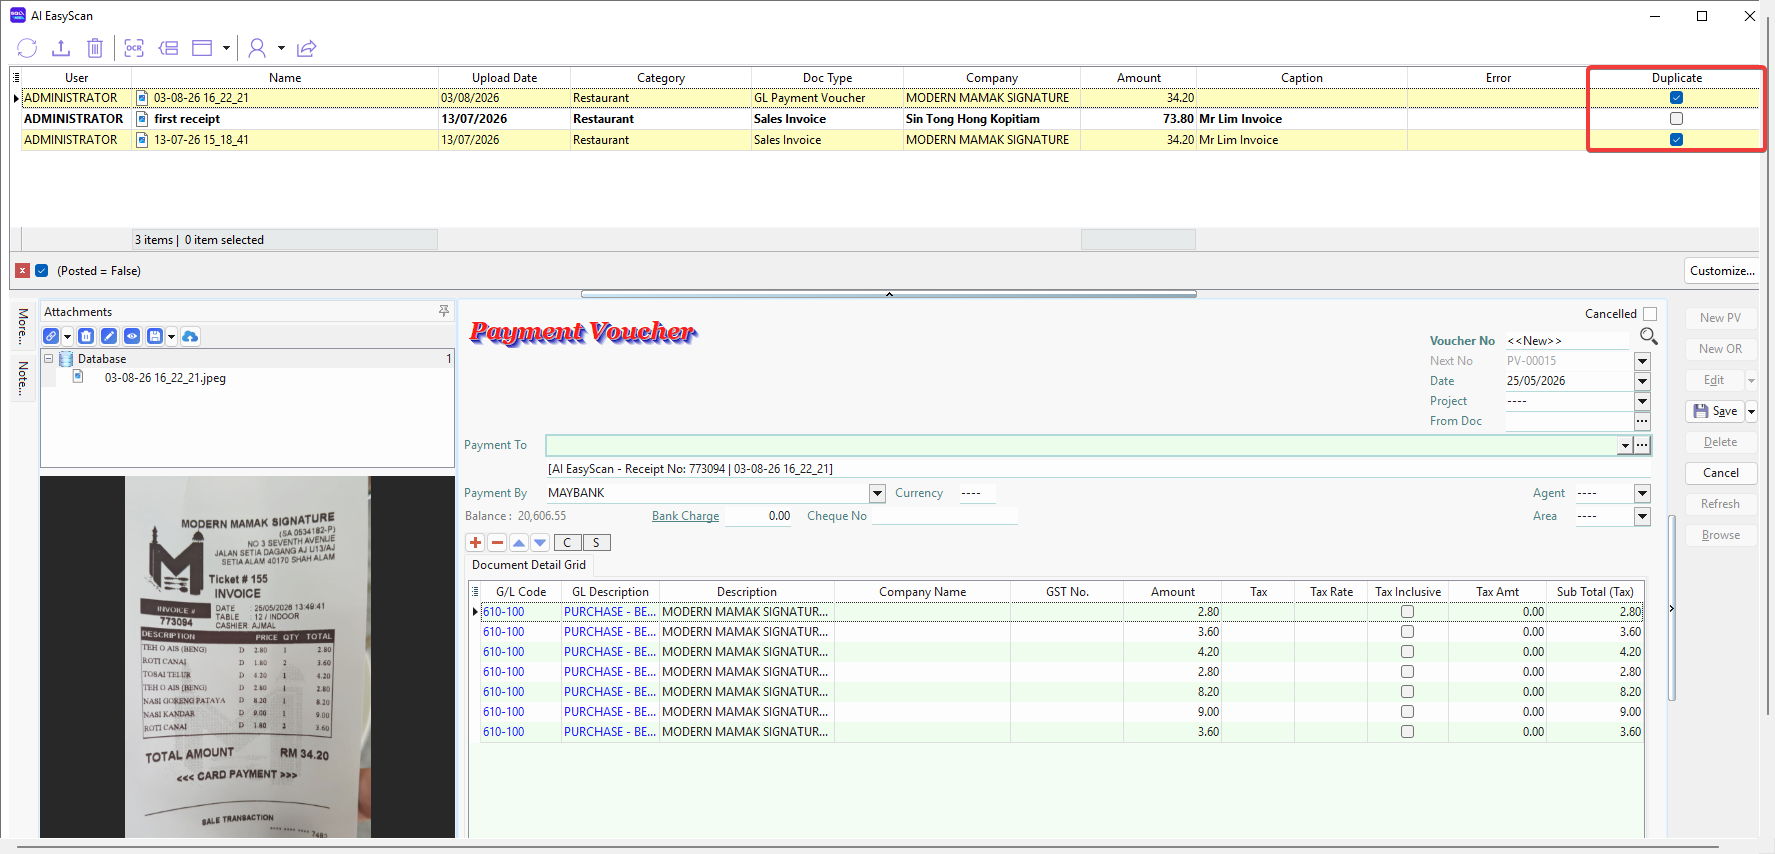Click the refresh icon in the top toolbar
The height and width of the screenshot is (854, 1775).
coord(27,48)
